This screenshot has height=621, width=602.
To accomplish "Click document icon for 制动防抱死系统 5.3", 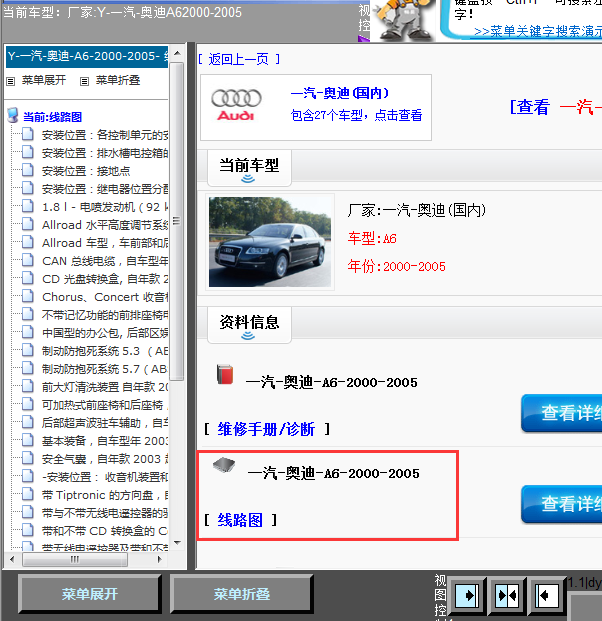I will pyautogui.click(x=27, y=350).
